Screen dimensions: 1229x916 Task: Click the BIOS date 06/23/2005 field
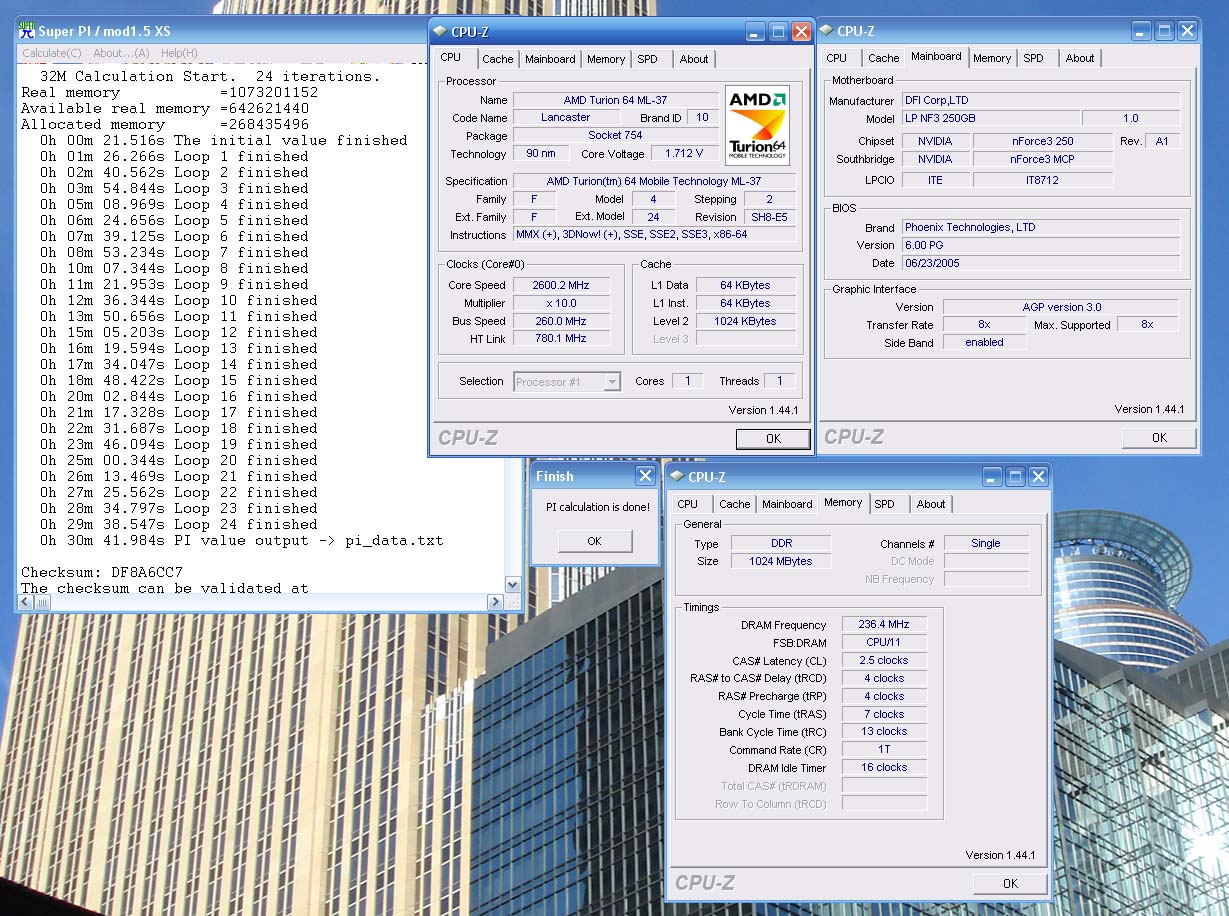click(x=1040, y=263)
